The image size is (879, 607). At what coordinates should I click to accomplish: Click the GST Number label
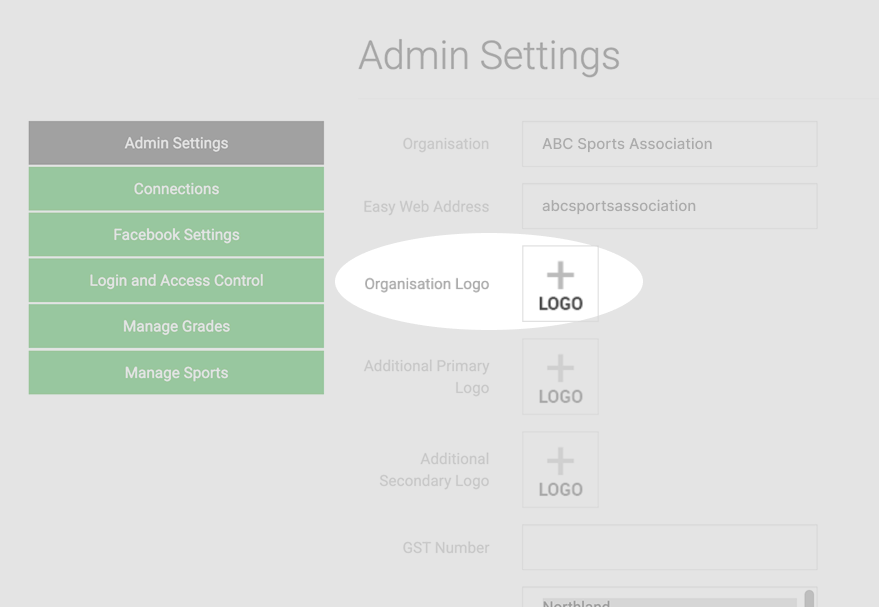click(446, 548)
